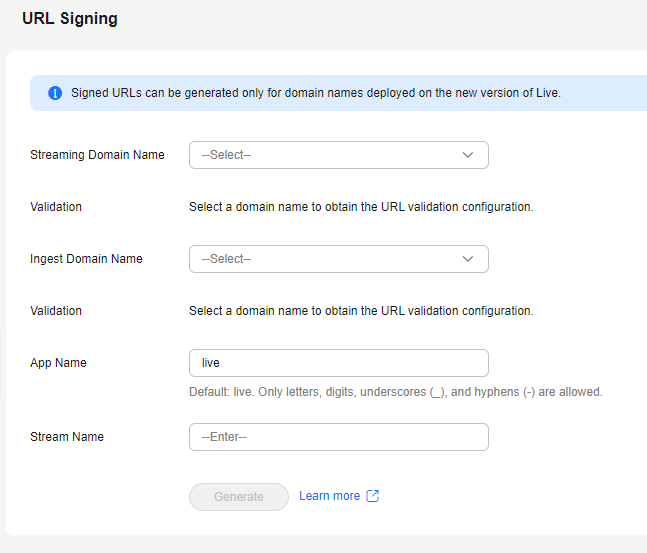Expand the Ingest Domain Name chevron

click(468, 259)
